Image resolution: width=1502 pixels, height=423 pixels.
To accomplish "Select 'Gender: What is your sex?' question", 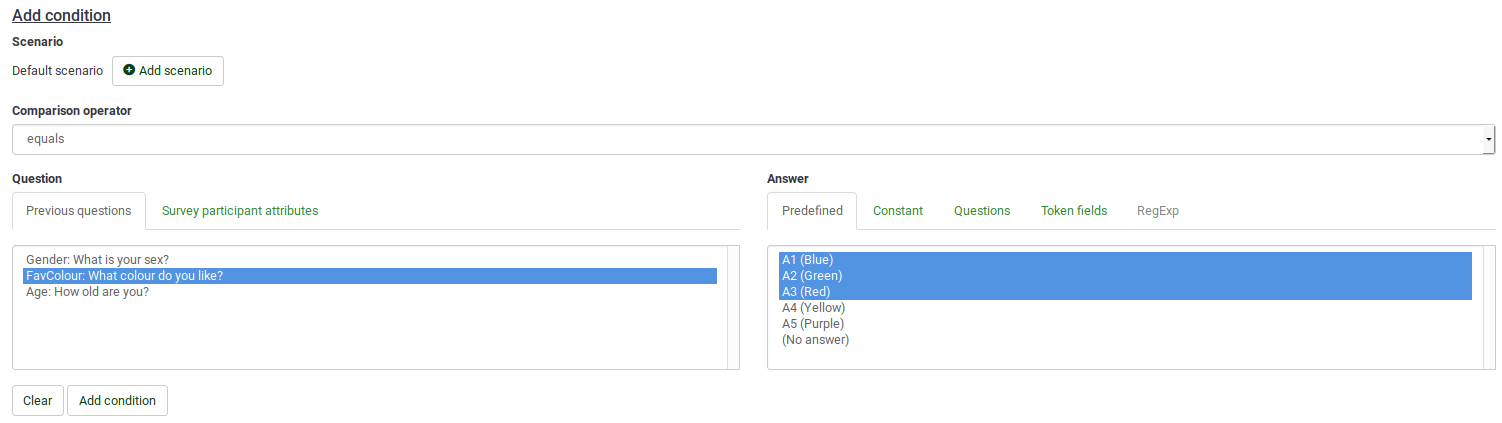I will point(98,260).
